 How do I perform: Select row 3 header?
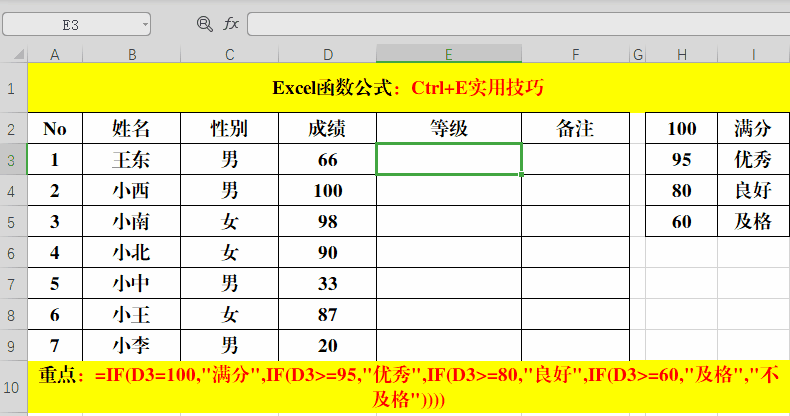(13, 160)
